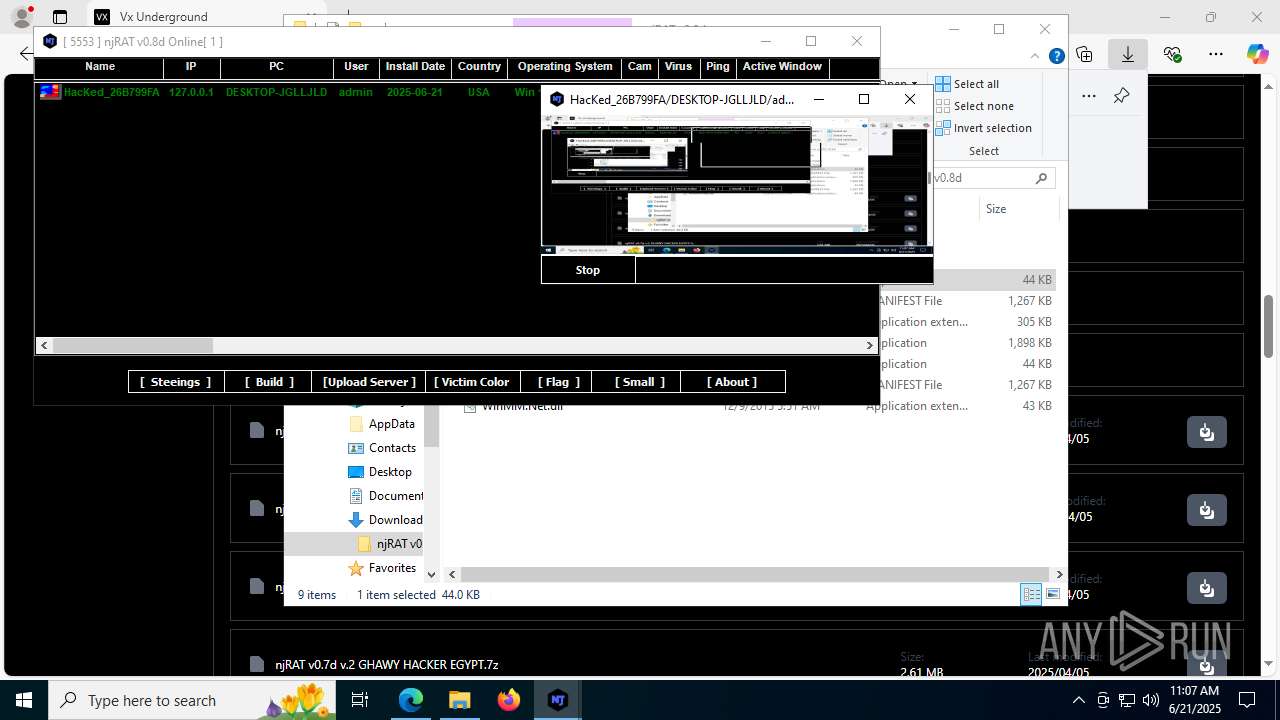The height and width of the screenshot is (720, 1280).
Task: Open the [ About ] button
Action: (732, 382)
